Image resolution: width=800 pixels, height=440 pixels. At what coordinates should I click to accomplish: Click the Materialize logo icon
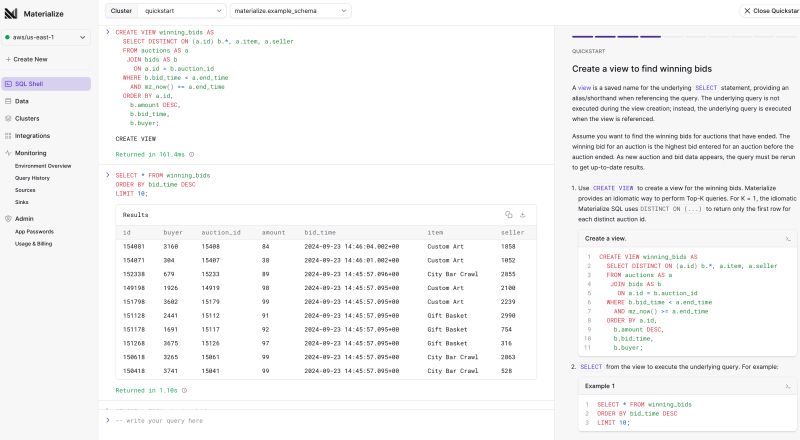(11, 14)
